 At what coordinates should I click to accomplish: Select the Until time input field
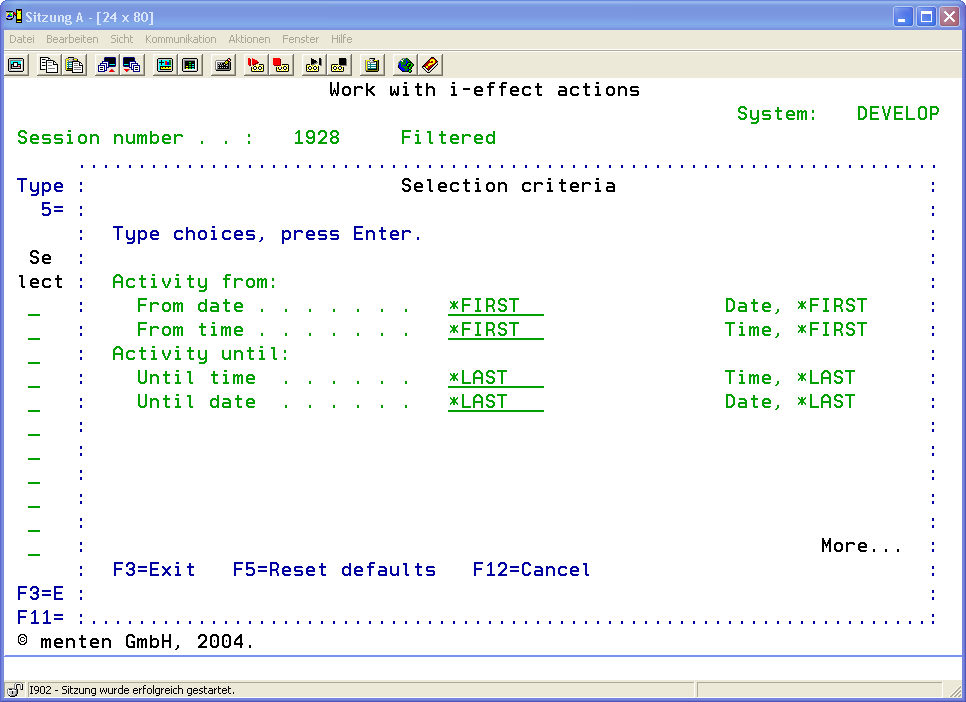[x=495, y=378]
